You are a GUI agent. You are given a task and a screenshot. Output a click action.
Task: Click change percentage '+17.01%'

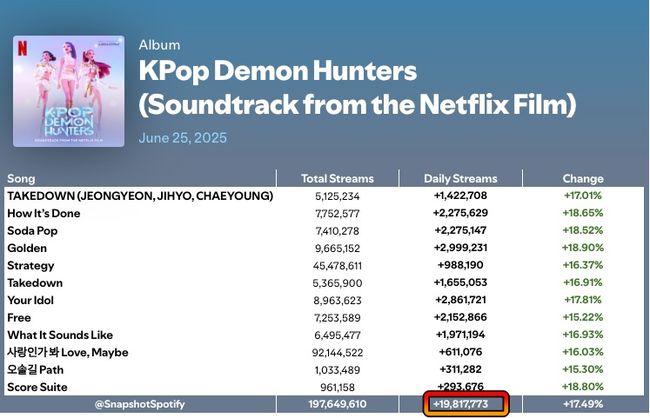[x=583, y=195]
